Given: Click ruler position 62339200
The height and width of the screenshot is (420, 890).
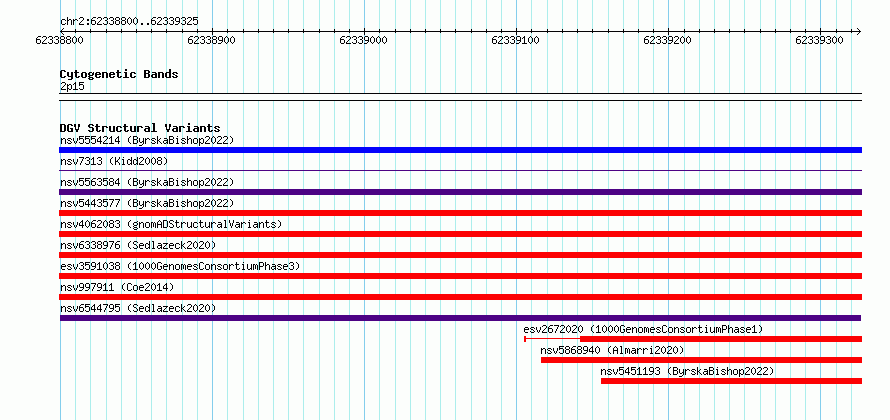Looking at the screenshot, I should pyautogui.click(x=668, y=40).
